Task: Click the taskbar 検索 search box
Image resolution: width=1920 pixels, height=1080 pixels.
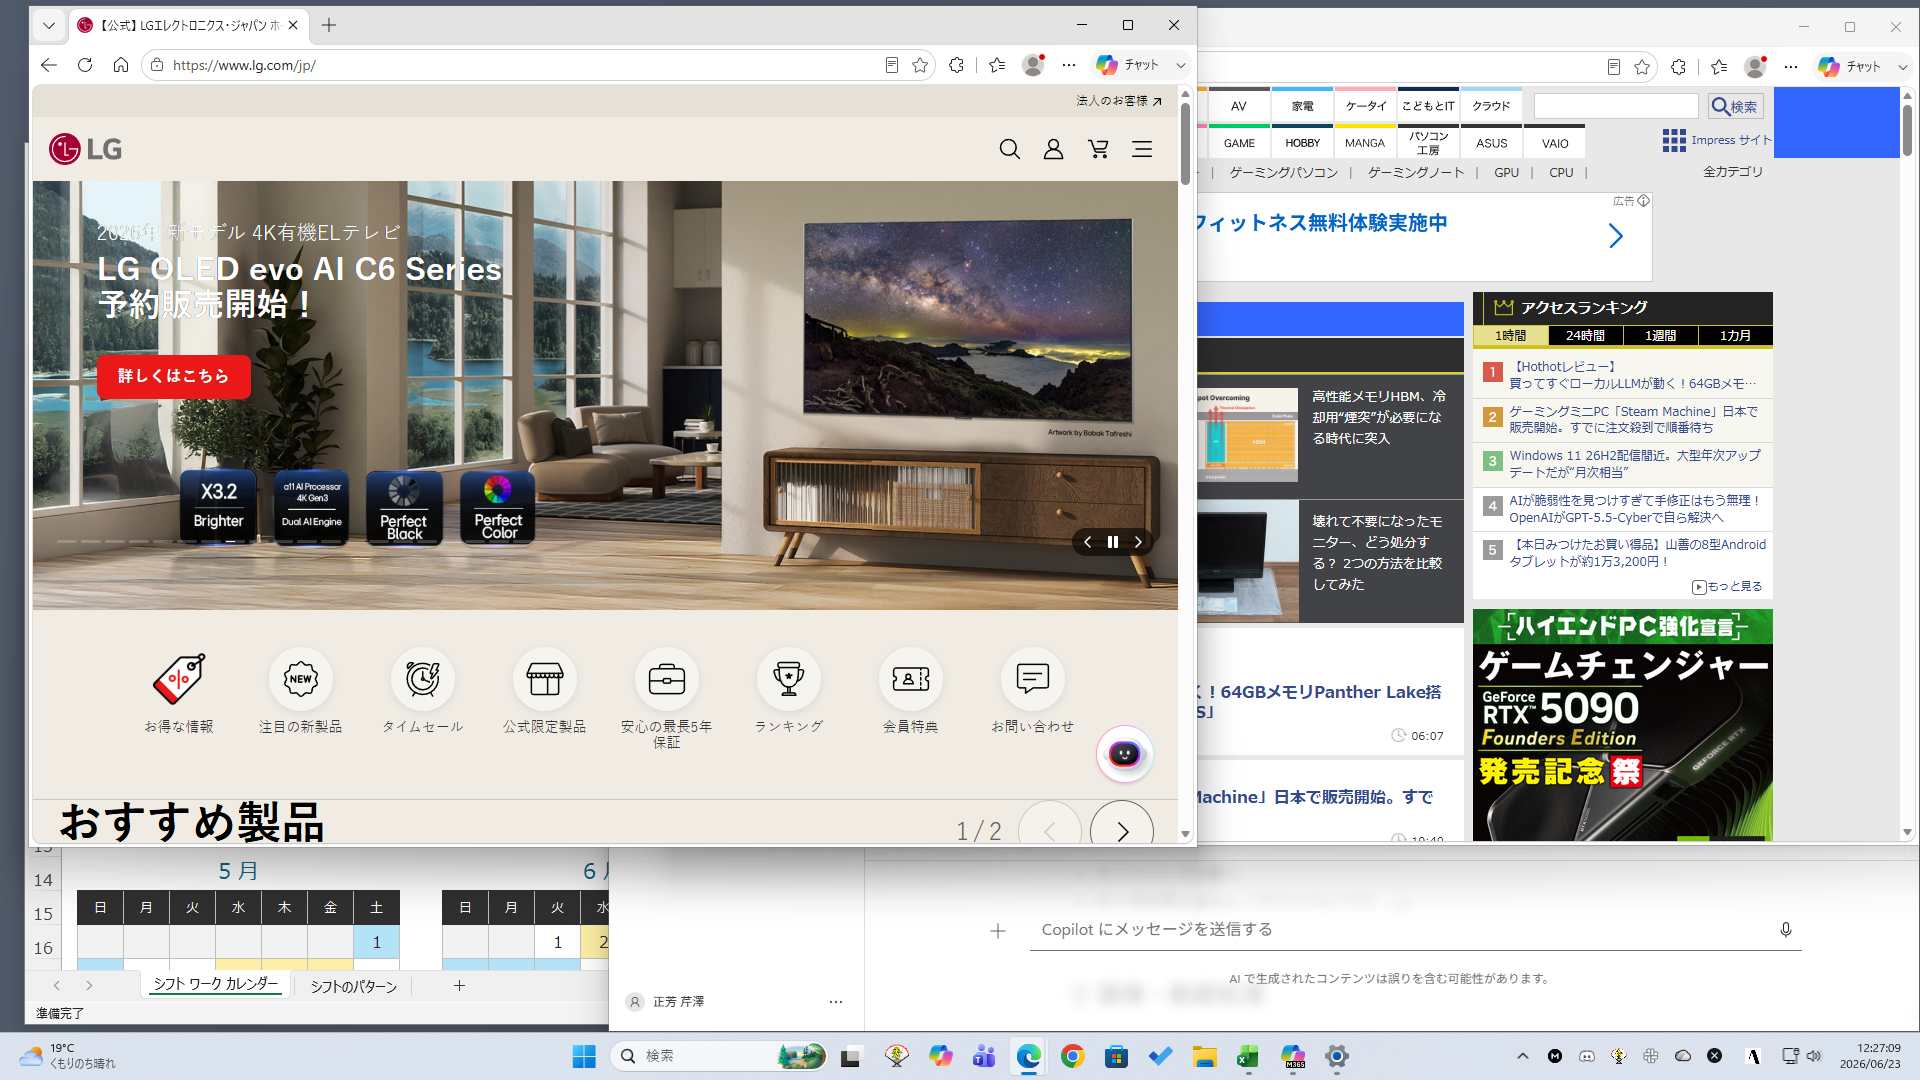Action: pos(718,1056)
